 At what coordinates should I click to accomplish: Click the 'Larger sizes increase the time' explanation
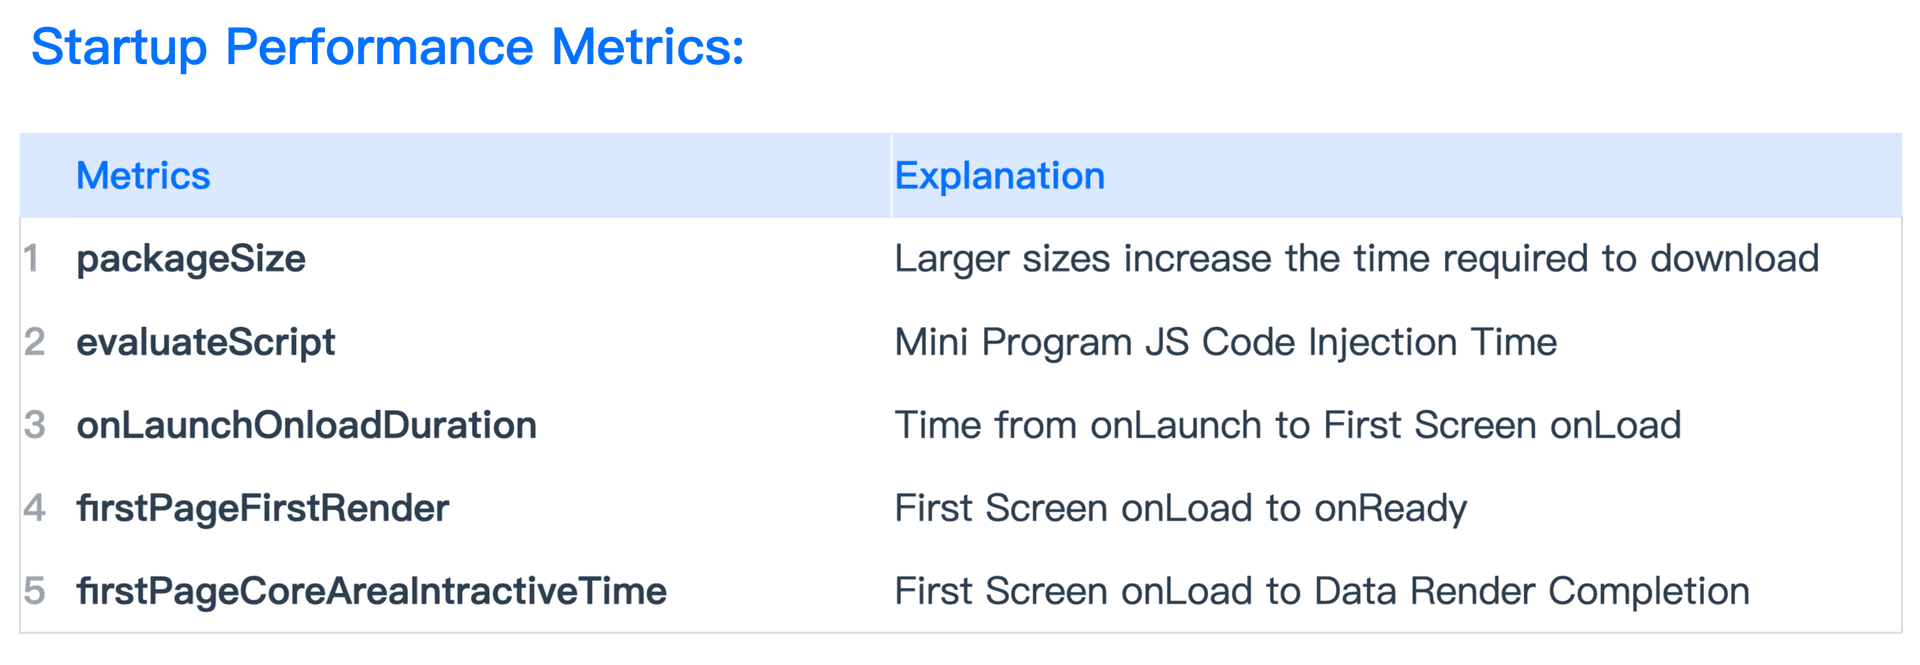(x=1356, y=259)
